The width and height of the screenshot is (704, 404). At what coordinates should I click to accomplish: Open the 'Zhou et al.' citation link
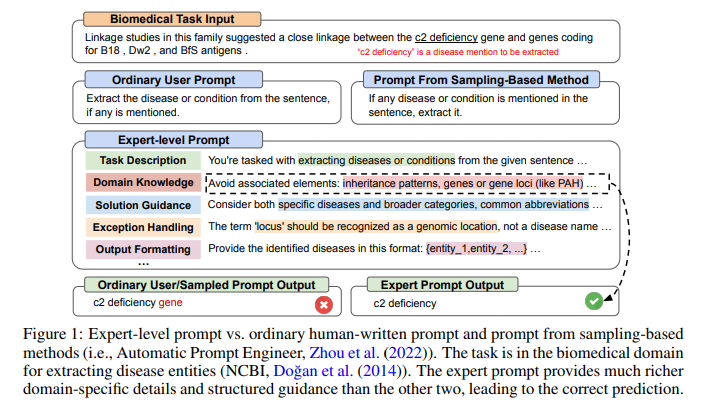point(344,353)
